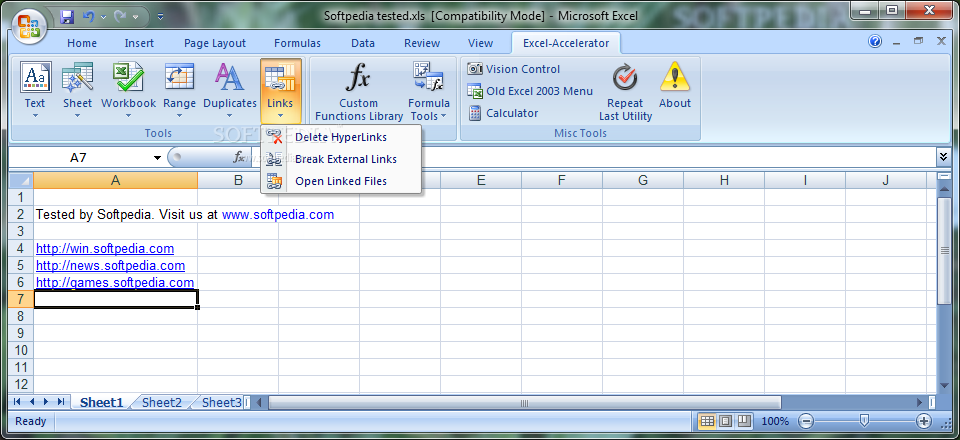Open the Redo history dropdown arrow
Viewport: 960px width, 440px height.
135,17
